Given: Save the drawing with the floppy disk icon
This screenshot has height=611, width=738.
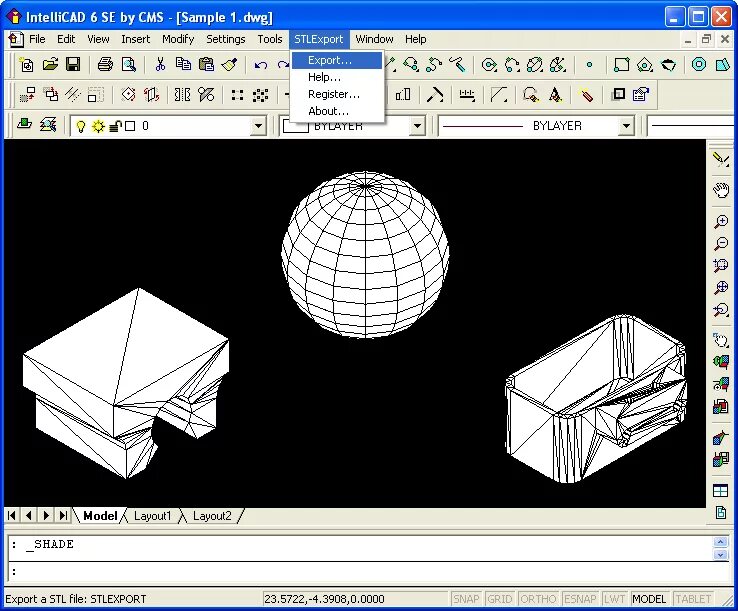Looking at the screenshot, I should [73, 64].
